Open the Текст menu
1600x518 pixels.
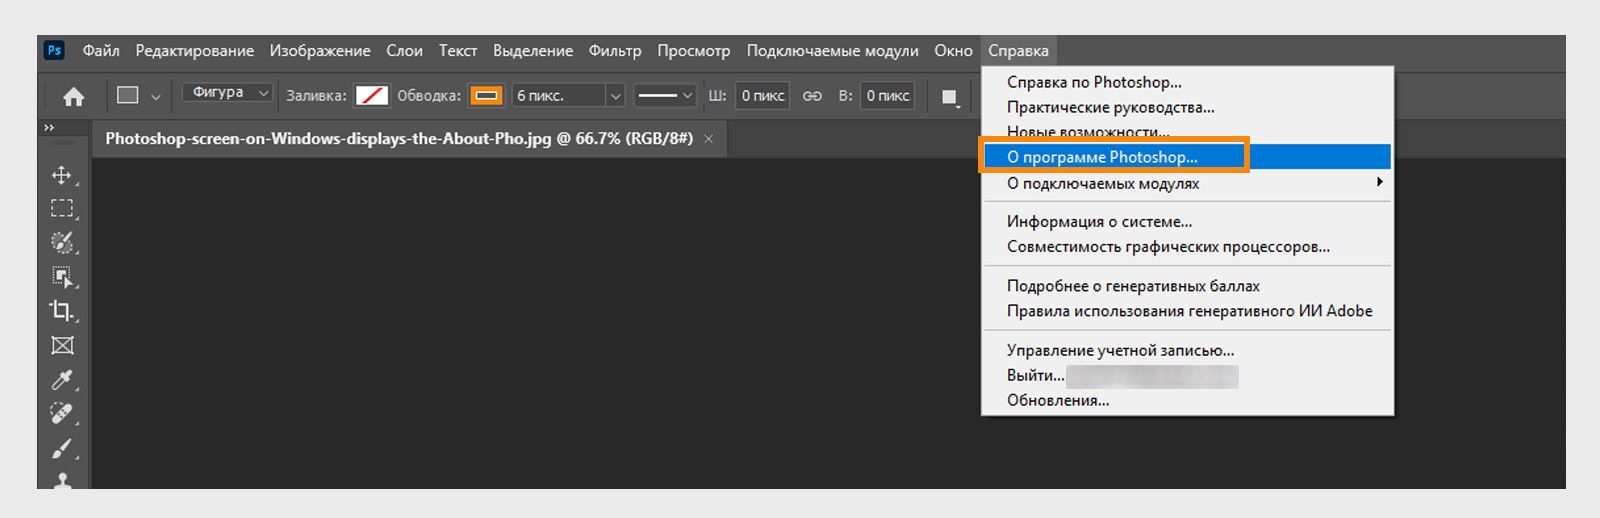(458, 51)
